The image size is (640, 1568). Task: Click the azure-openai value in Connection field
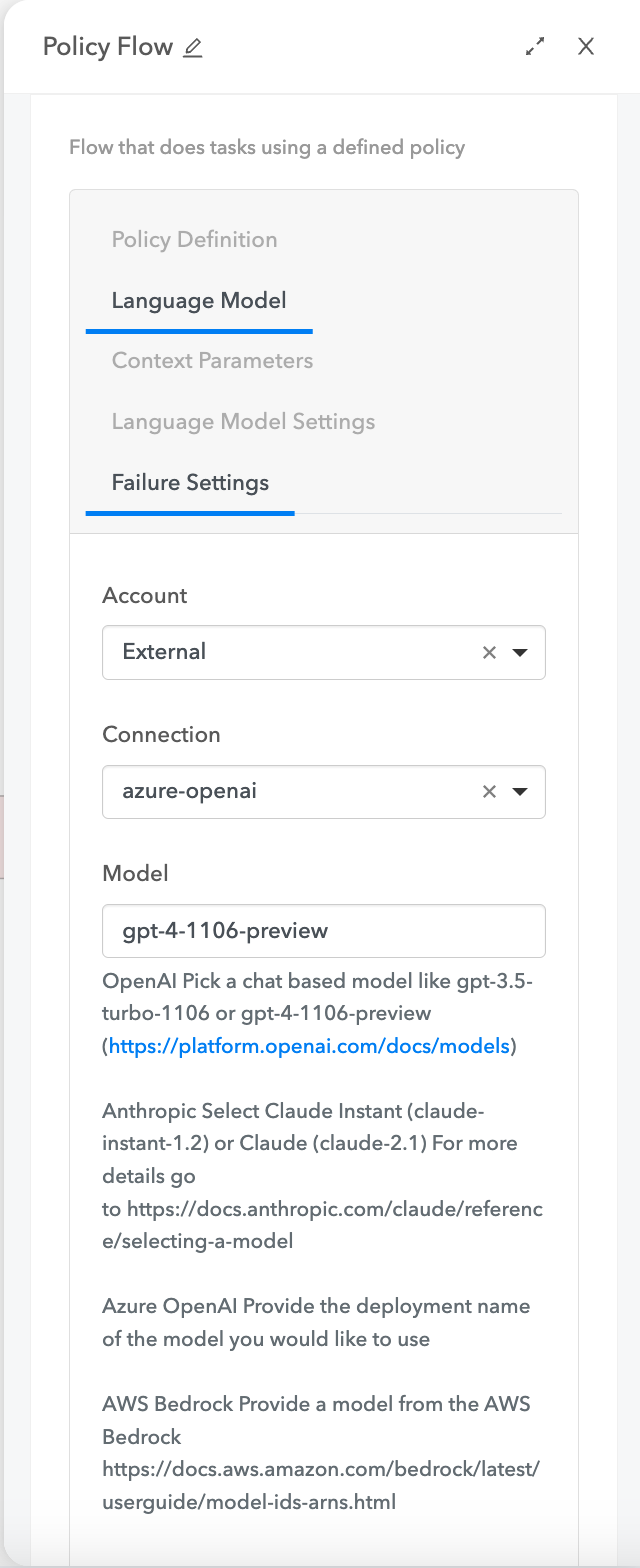coord(190,791)
